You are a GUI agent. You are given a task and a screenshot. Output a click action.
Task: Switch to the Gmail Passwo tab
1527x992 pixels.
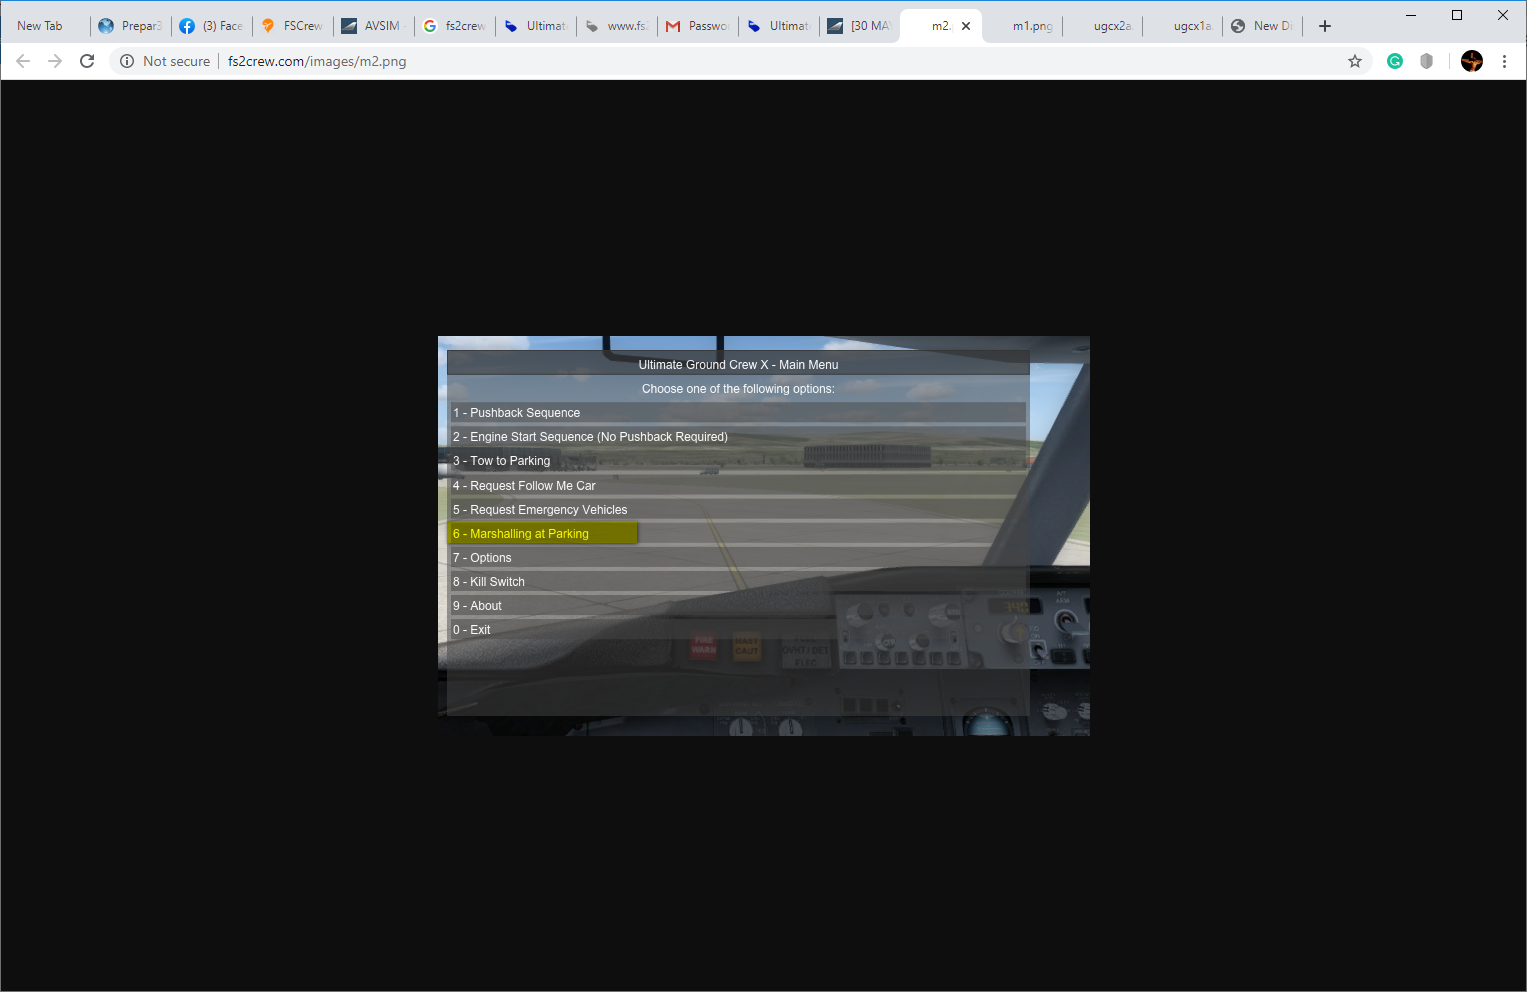pyautogui.click(x=698, y=26)
